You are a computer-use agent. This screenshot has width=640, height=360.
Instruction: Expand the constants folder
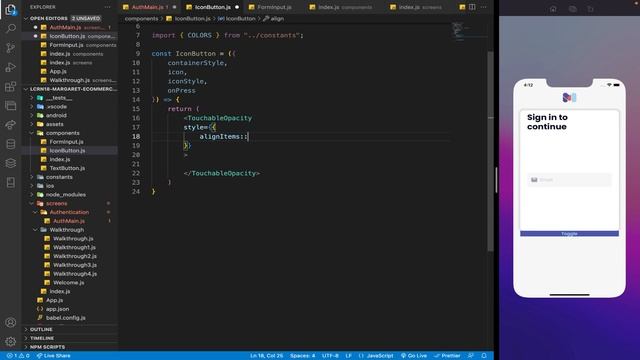tap(59, 177)
